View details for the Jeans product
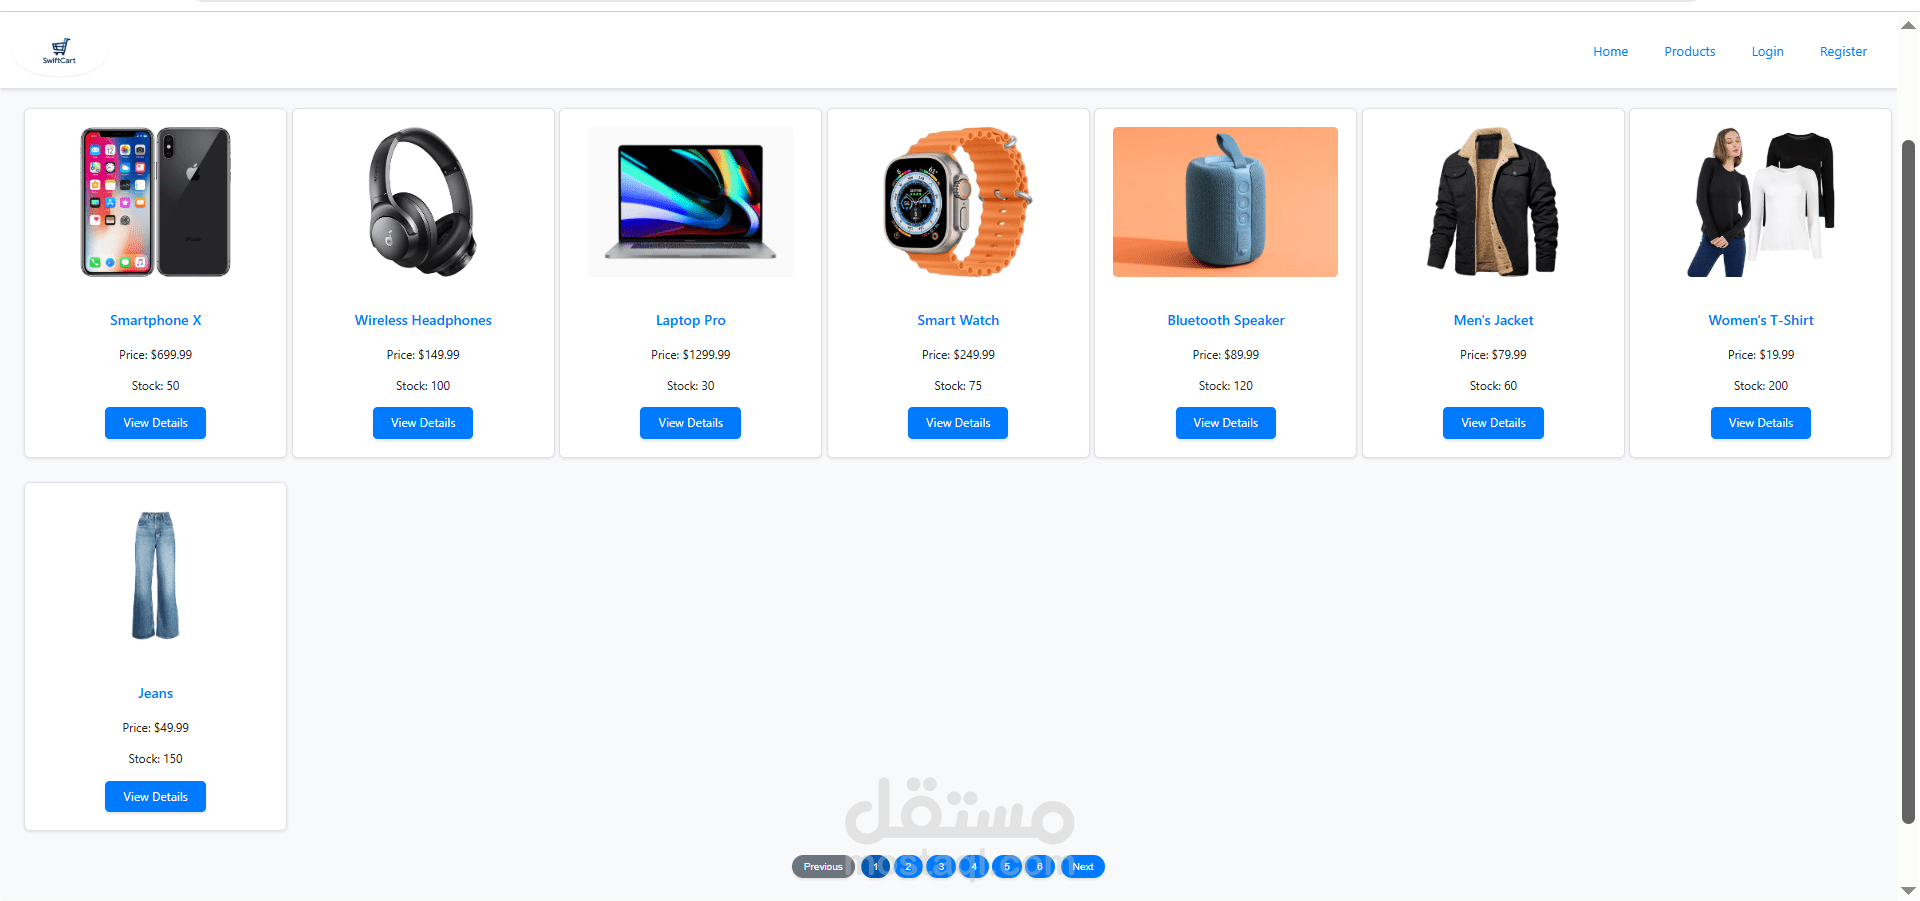1920x901 pixels. point(155,797)
